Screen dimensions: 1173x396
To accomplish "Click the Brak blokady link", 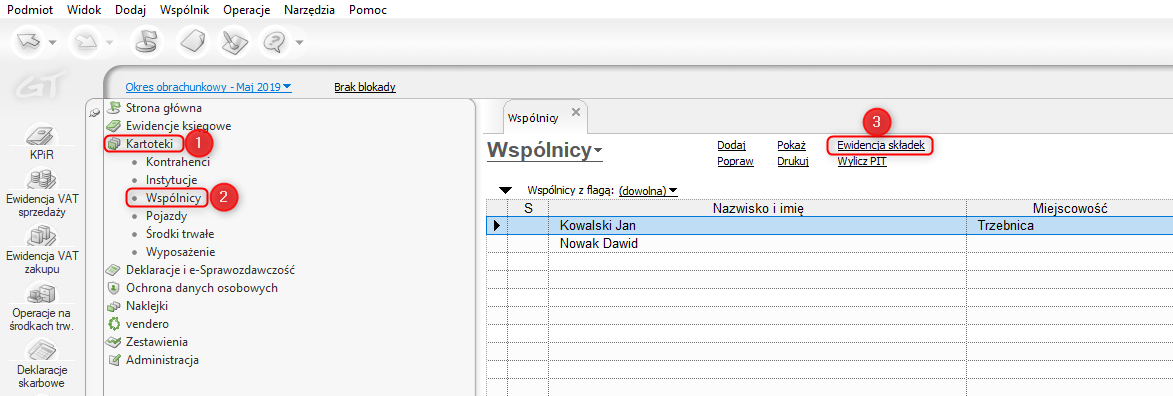I will 364,87.
